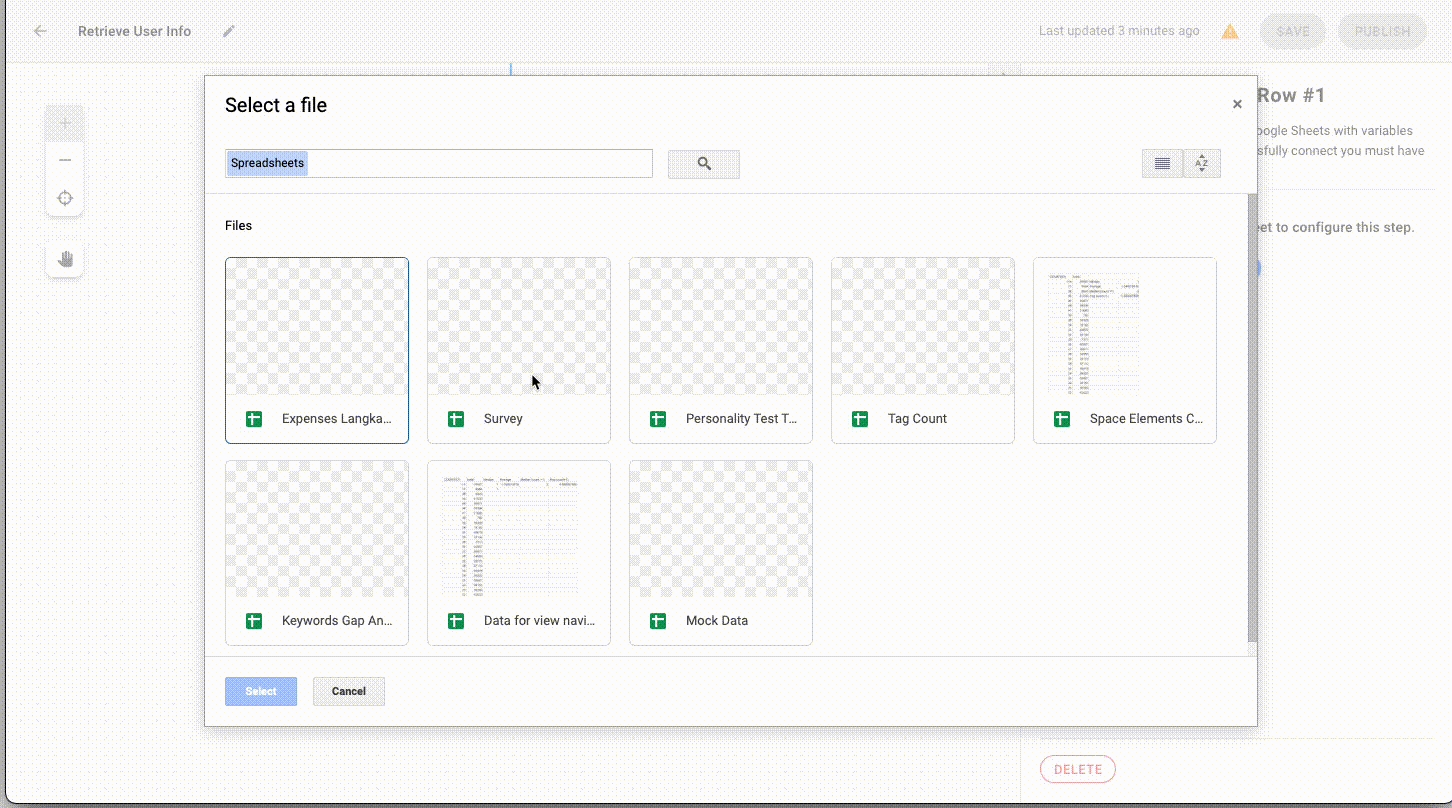
Task: Edit the Retrieve User Info title
Action: tap(229, 31)
